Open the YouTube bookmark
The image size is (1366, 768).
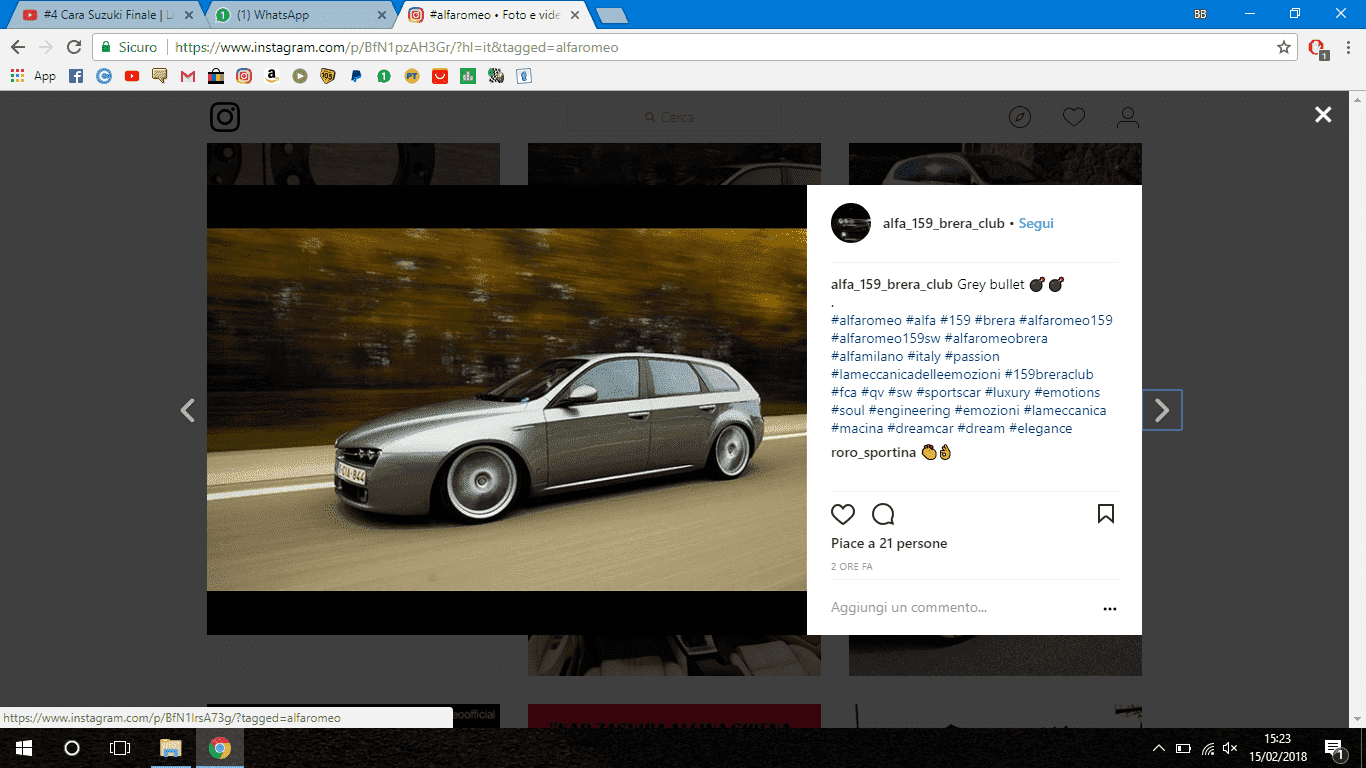click(x=132, y=76)
